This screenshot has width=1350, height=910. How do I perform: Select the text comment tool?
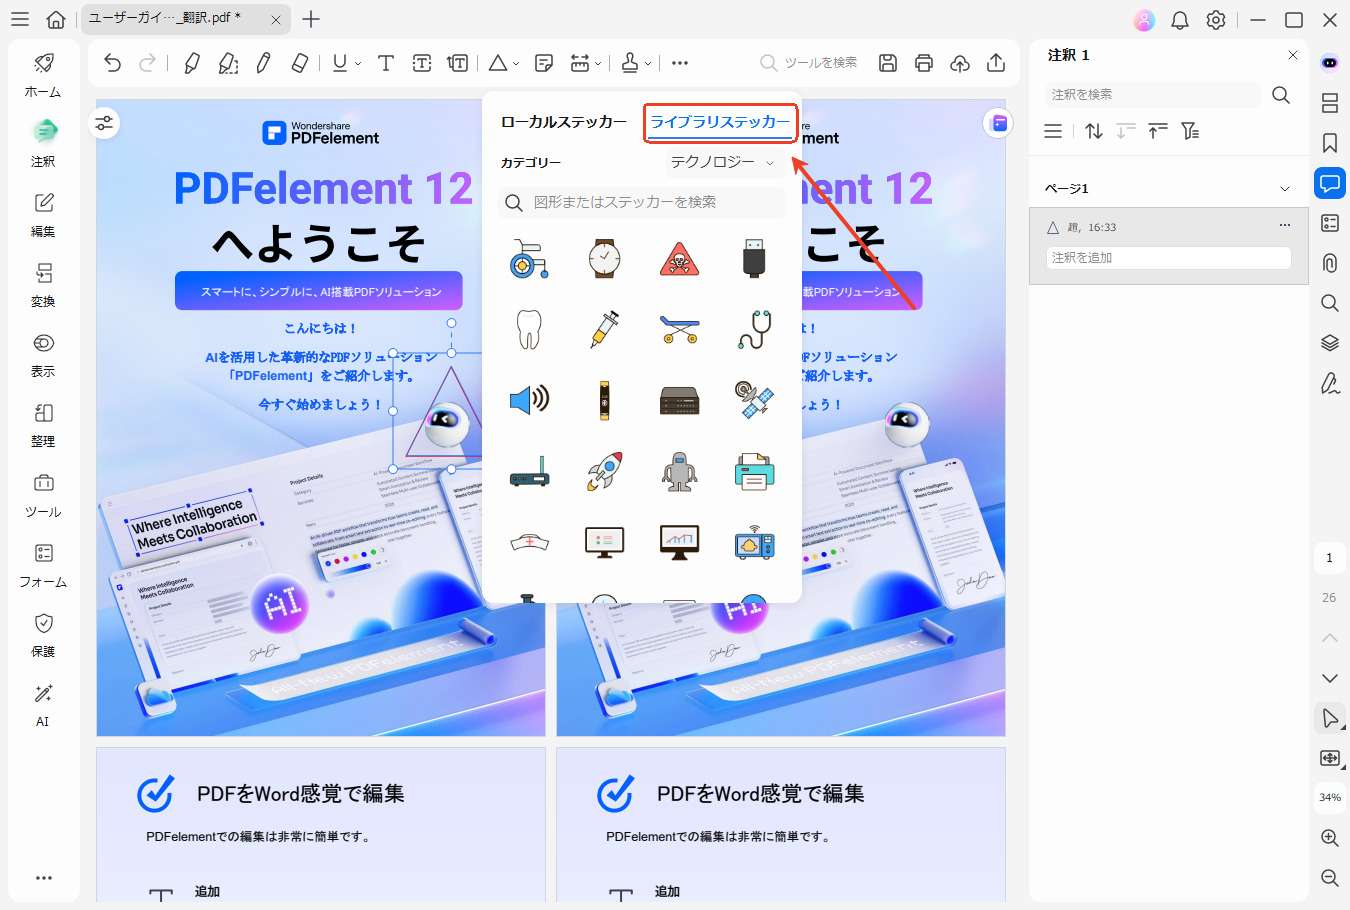(386, 62)
